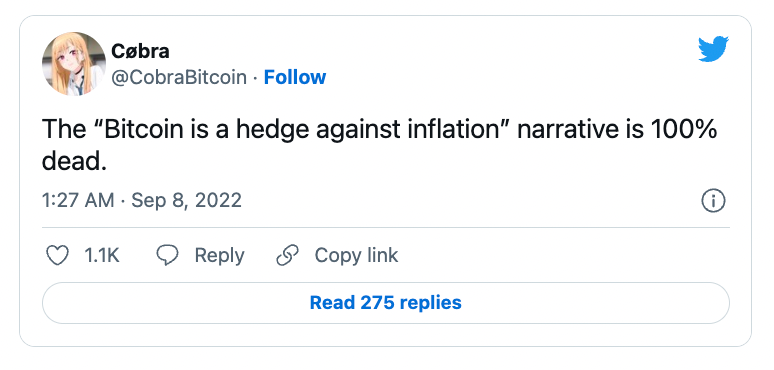This screenshot has height=370, width=774.
Task: Like the tweet with the heart icon
Action: tap(57, 256)
